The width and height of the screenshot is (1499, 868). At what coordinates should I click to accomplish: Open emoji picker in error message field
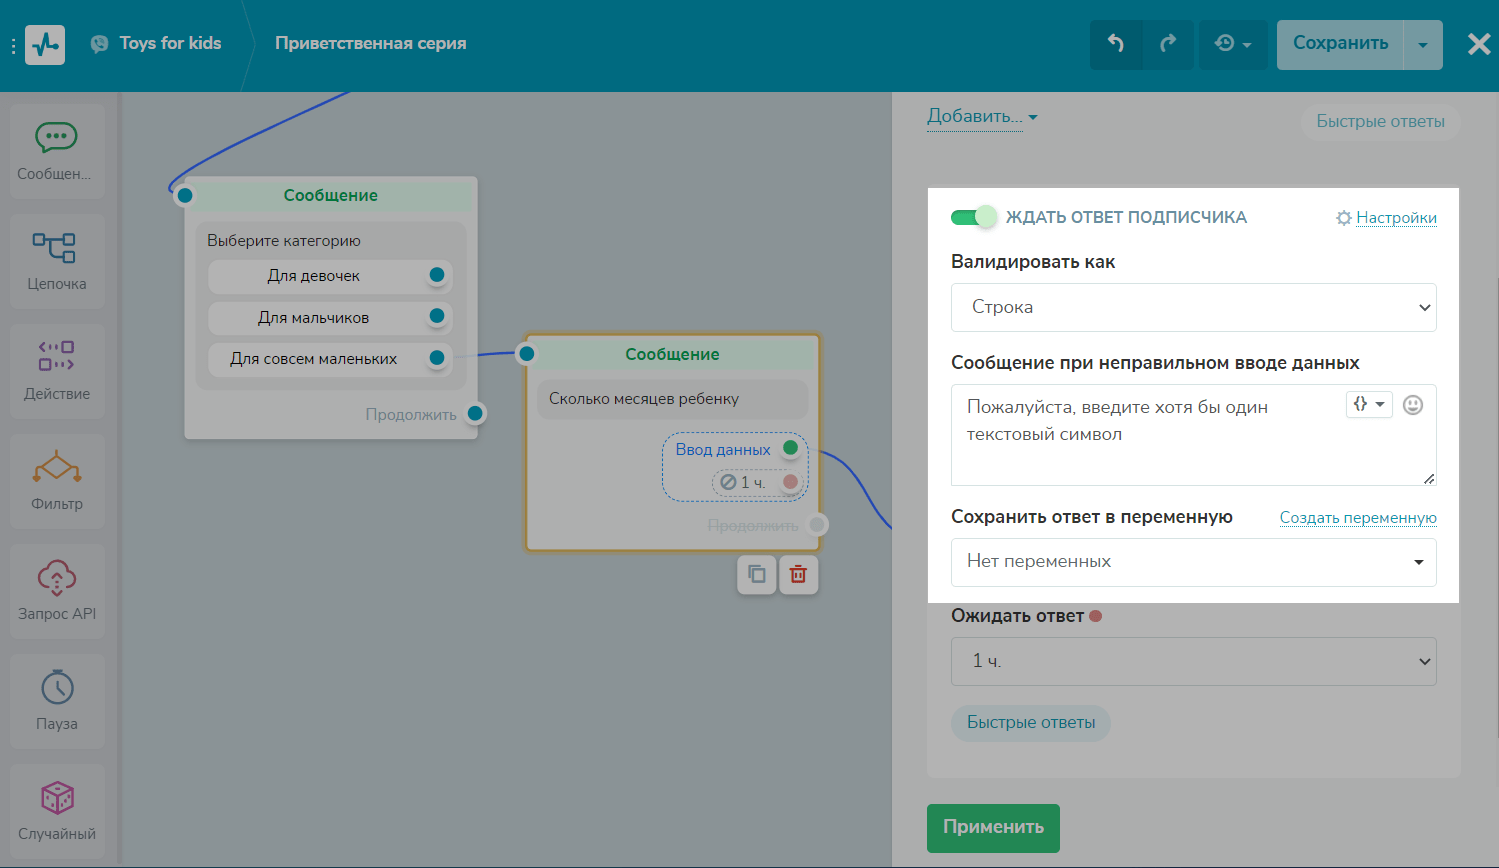click(1412, 405)
